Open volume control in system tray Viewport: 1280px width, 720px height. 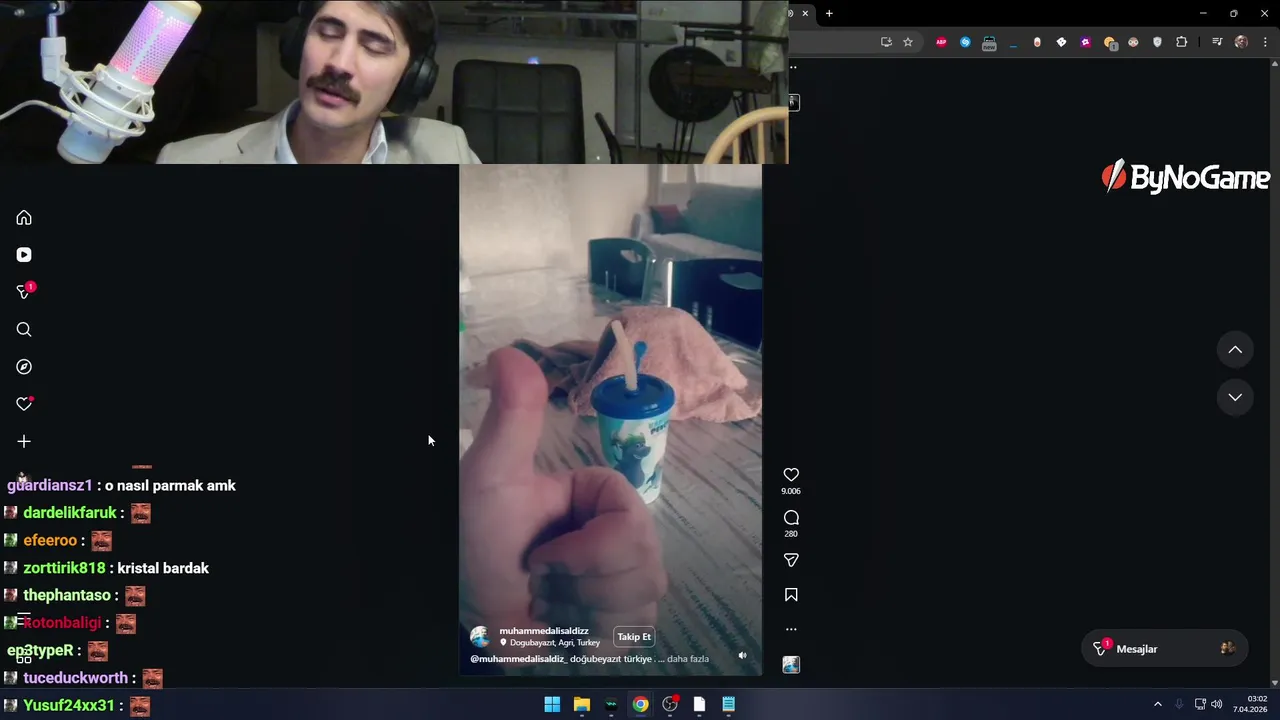[x=1217, y=704]
